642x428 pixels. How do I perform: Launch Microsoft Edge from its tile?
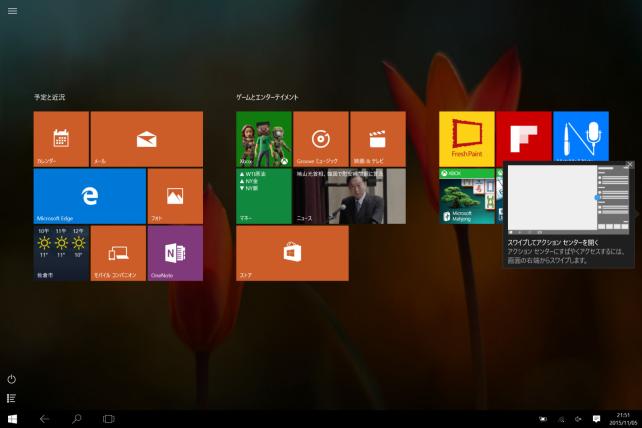click(x=89, y=195)
